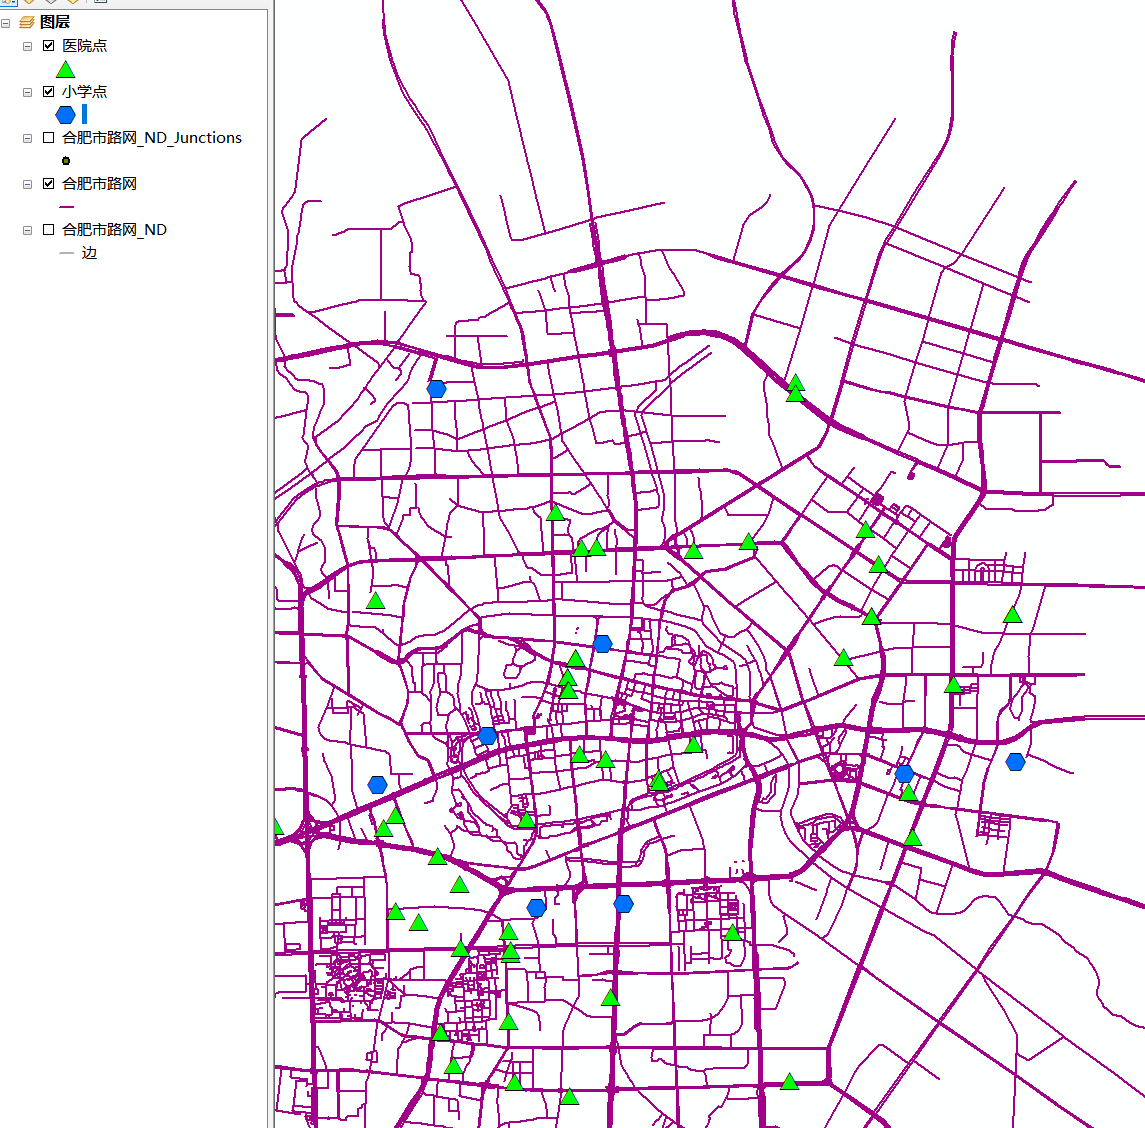Open the gray 边 line symbol
1145x1128 pixels.
[x=66, y=253]
